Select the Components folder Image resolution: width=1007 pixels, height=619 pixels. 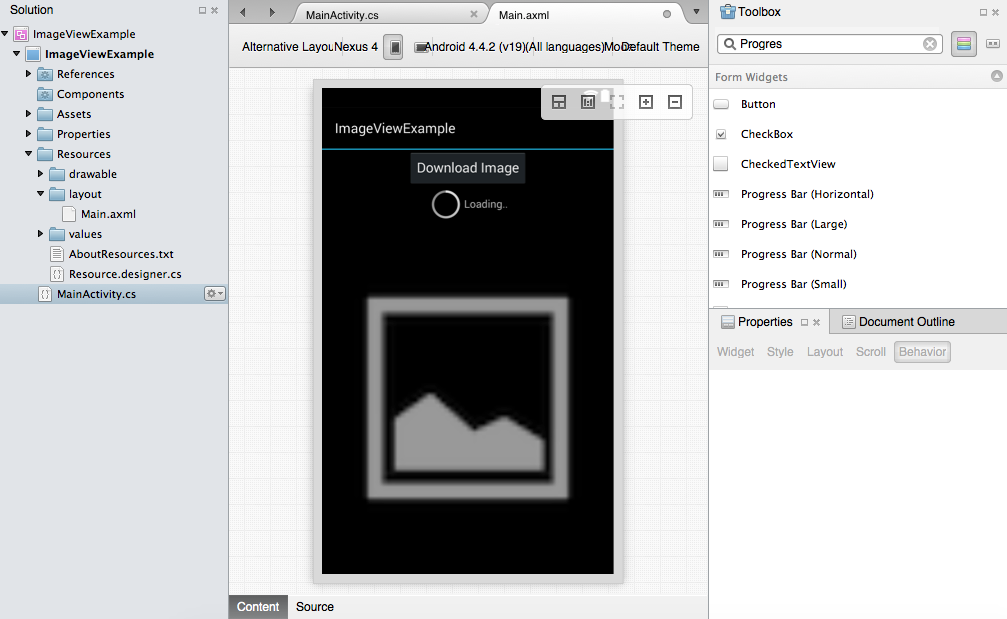click(x=91, y=94)
